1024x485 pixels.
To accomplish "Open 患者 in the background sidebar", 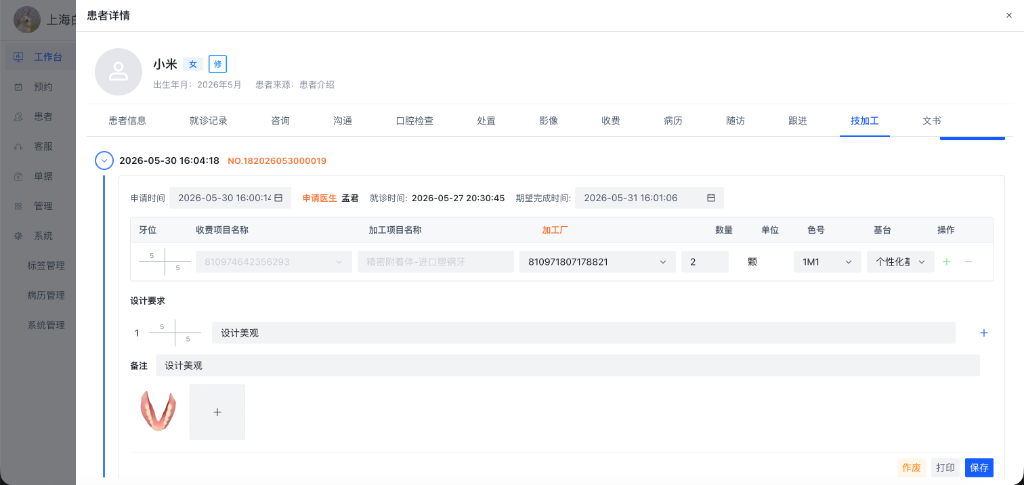I will pyautogui.click(x=43, y=117).
